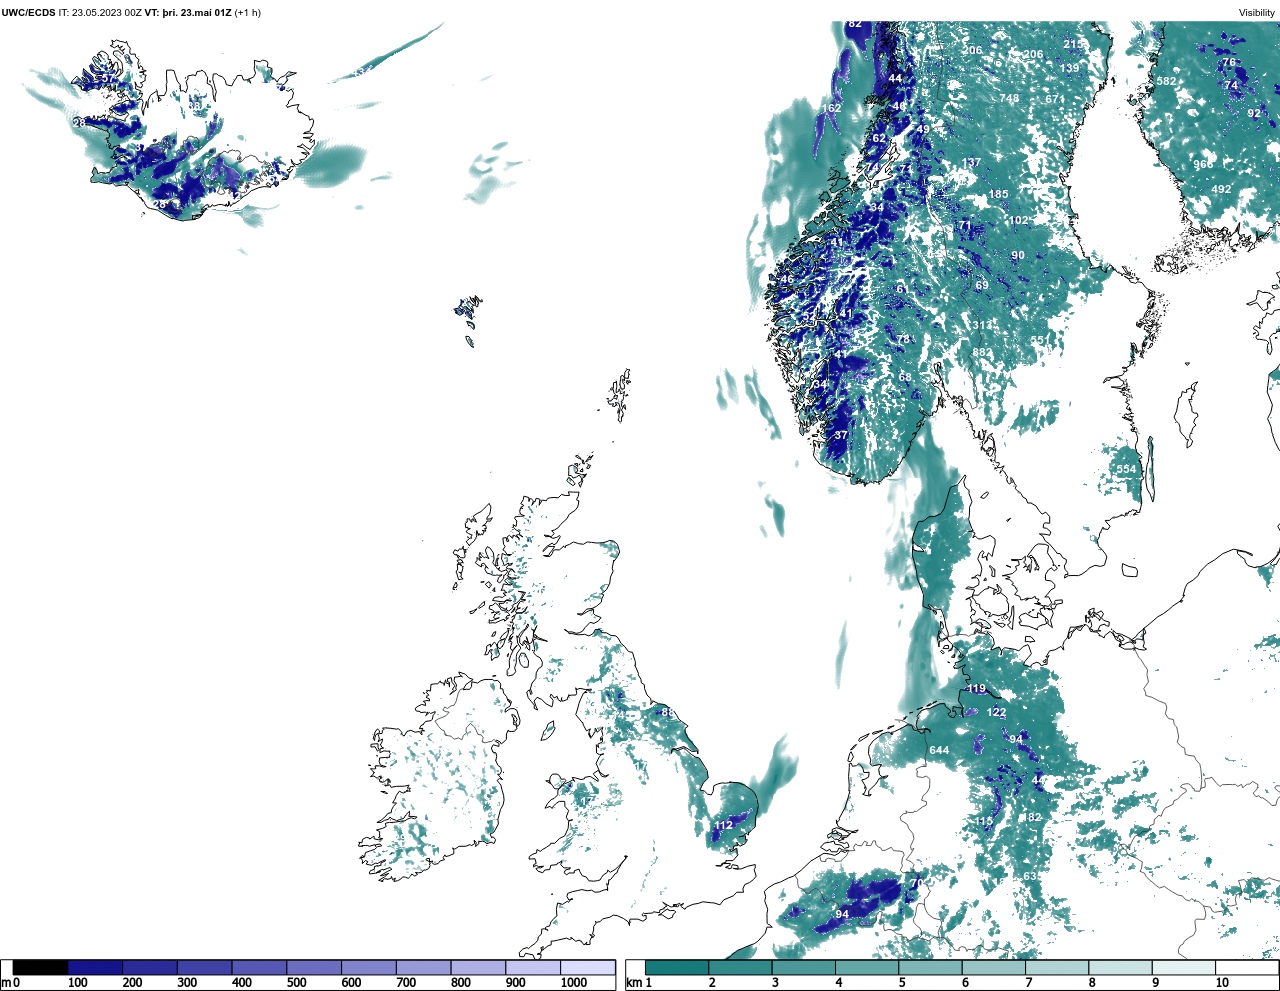This screenshot has height=991, width=1280.
Task: Pick the 4–5 km legend swatch
Action: coord(867,968)
